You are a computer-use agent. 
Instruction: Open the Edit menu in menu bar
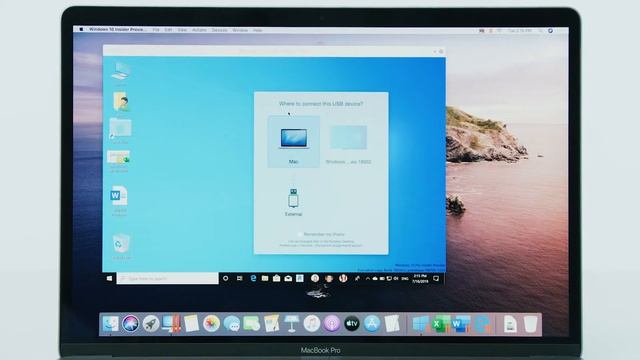[168, 30]
